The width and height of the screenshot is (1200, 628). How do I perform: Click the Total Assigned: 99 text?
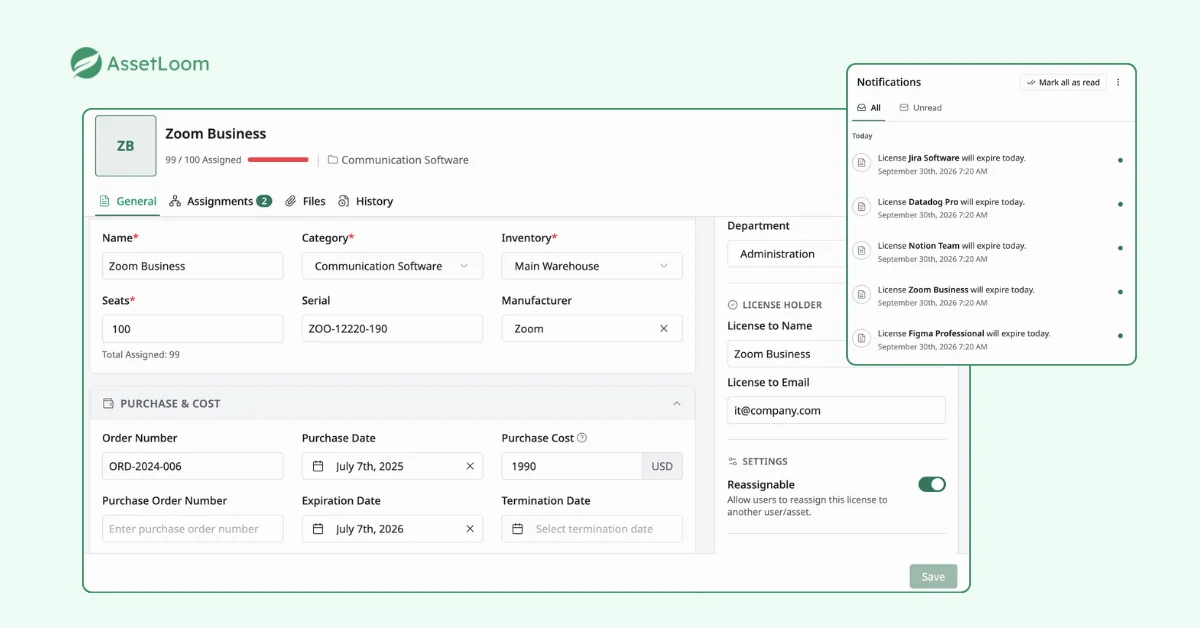141,355
